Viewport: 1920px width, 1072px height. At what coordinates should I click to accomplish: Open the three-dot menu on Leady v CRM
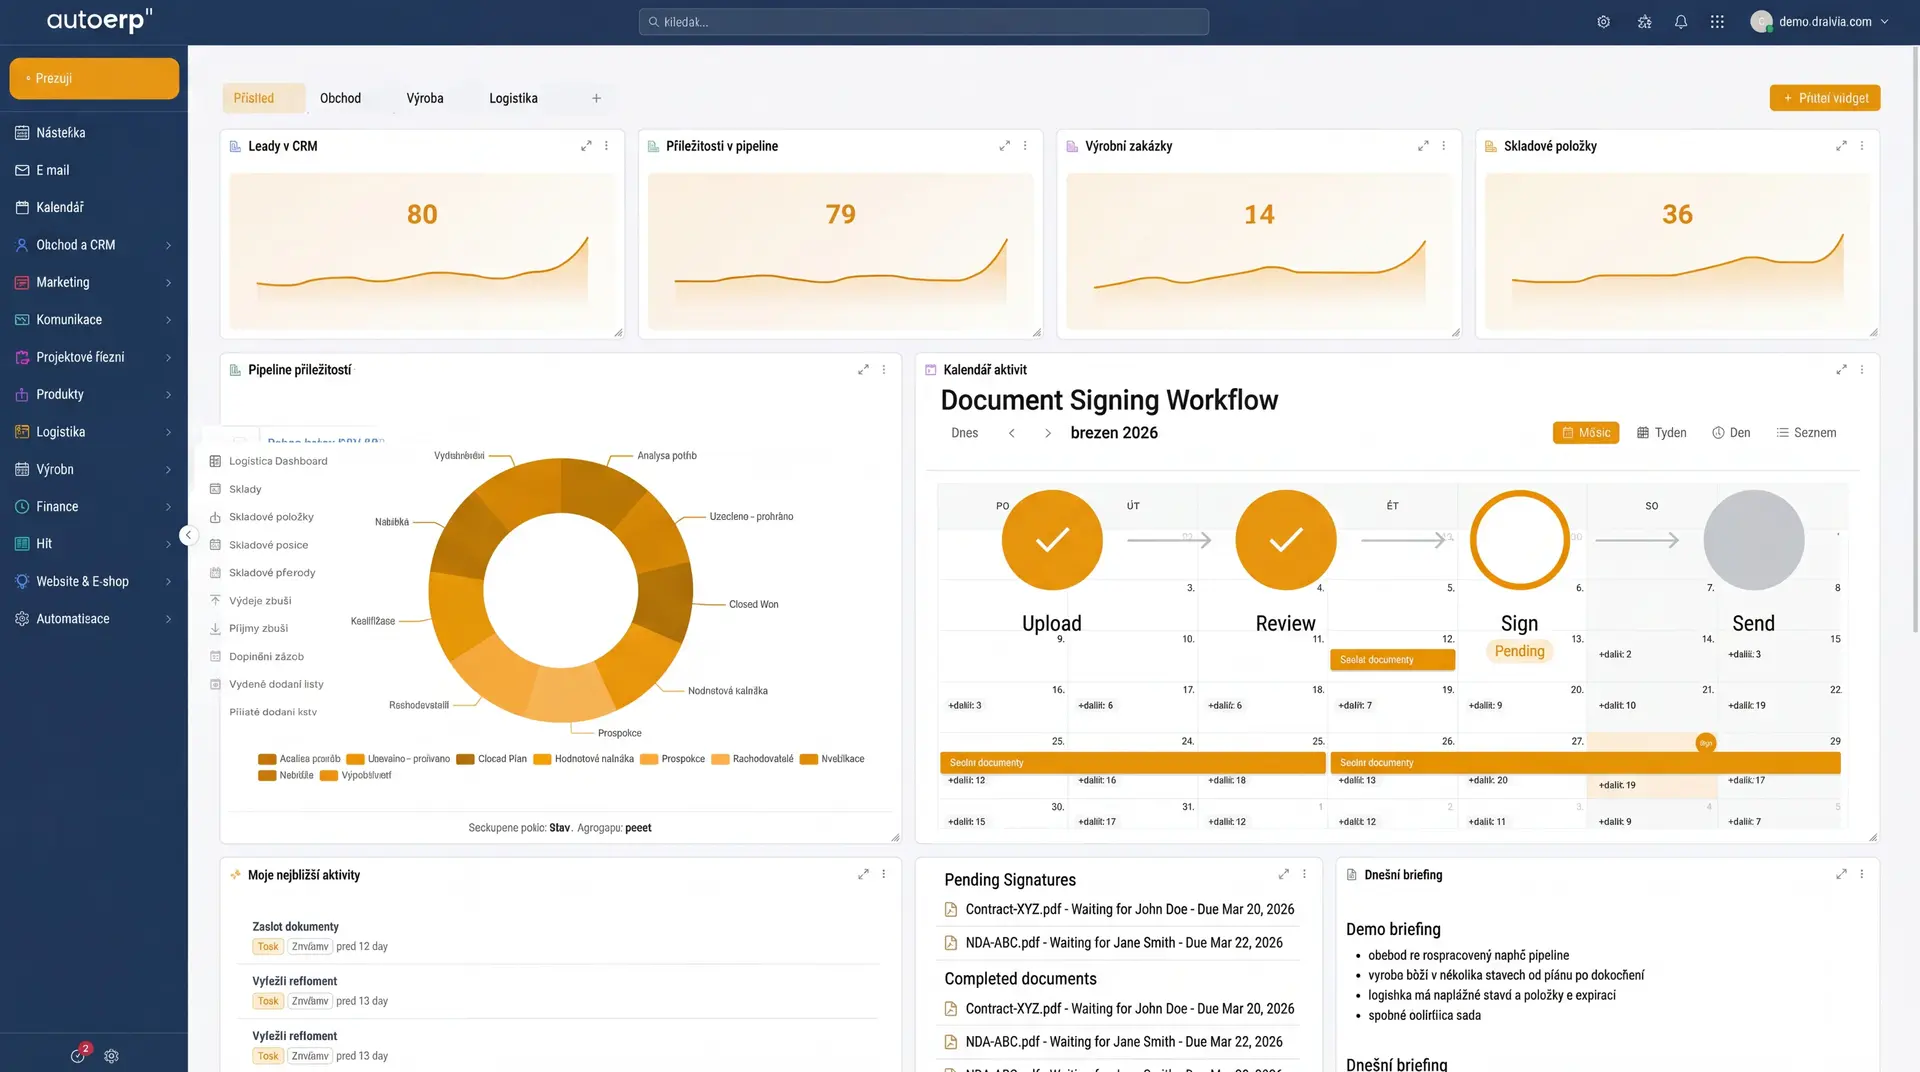click(x=606, y=145)
